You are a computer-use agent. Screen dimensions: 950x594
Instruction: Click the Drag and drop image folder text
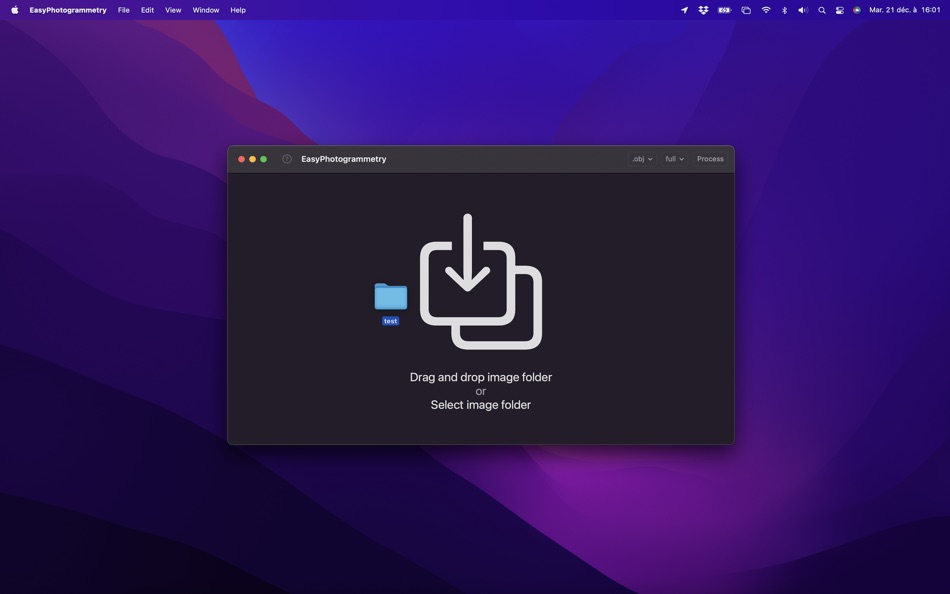click(480, 377)
